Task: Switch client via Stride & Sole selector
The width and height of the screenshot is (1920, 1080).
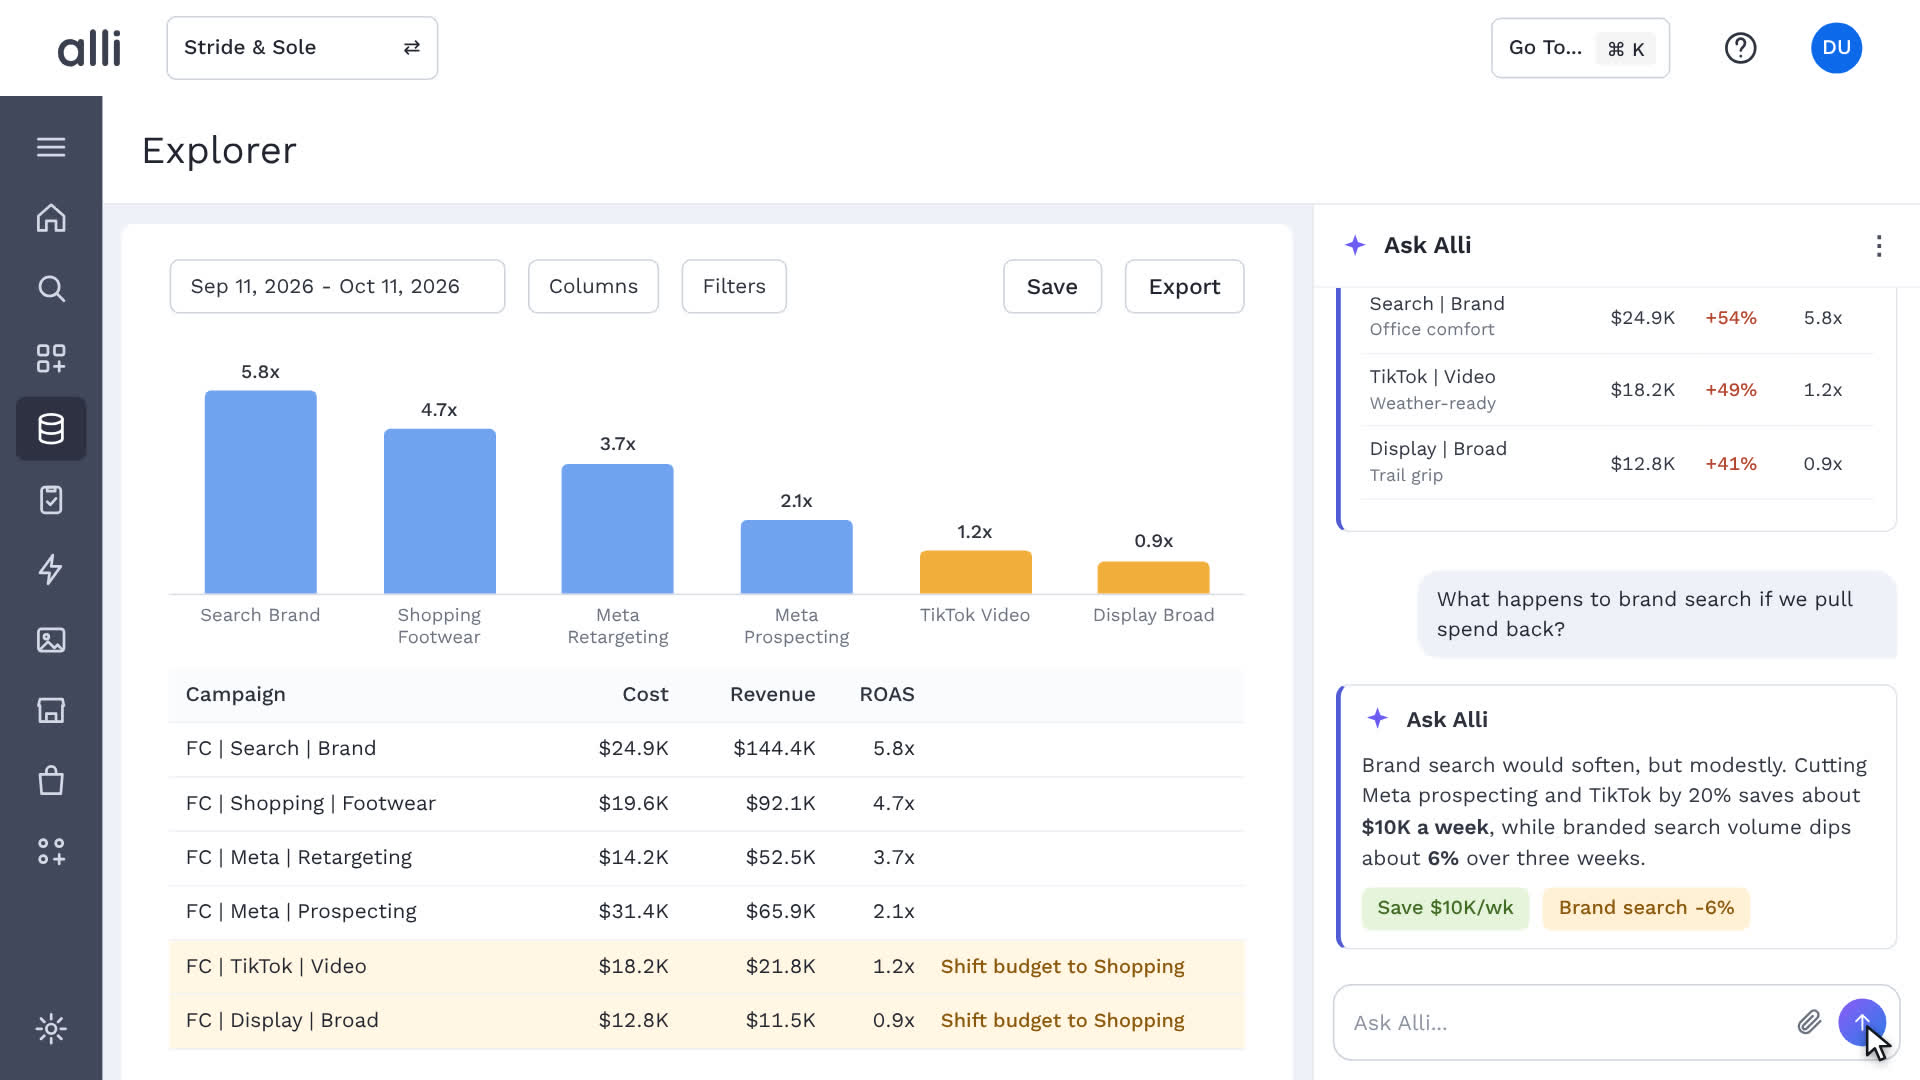Action: click(302, 48)
